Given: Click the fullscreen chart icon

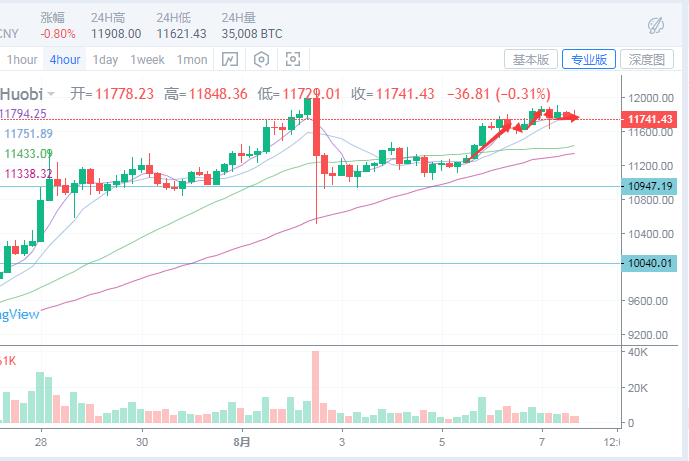Looking at the screenshot, I should 293,59.
